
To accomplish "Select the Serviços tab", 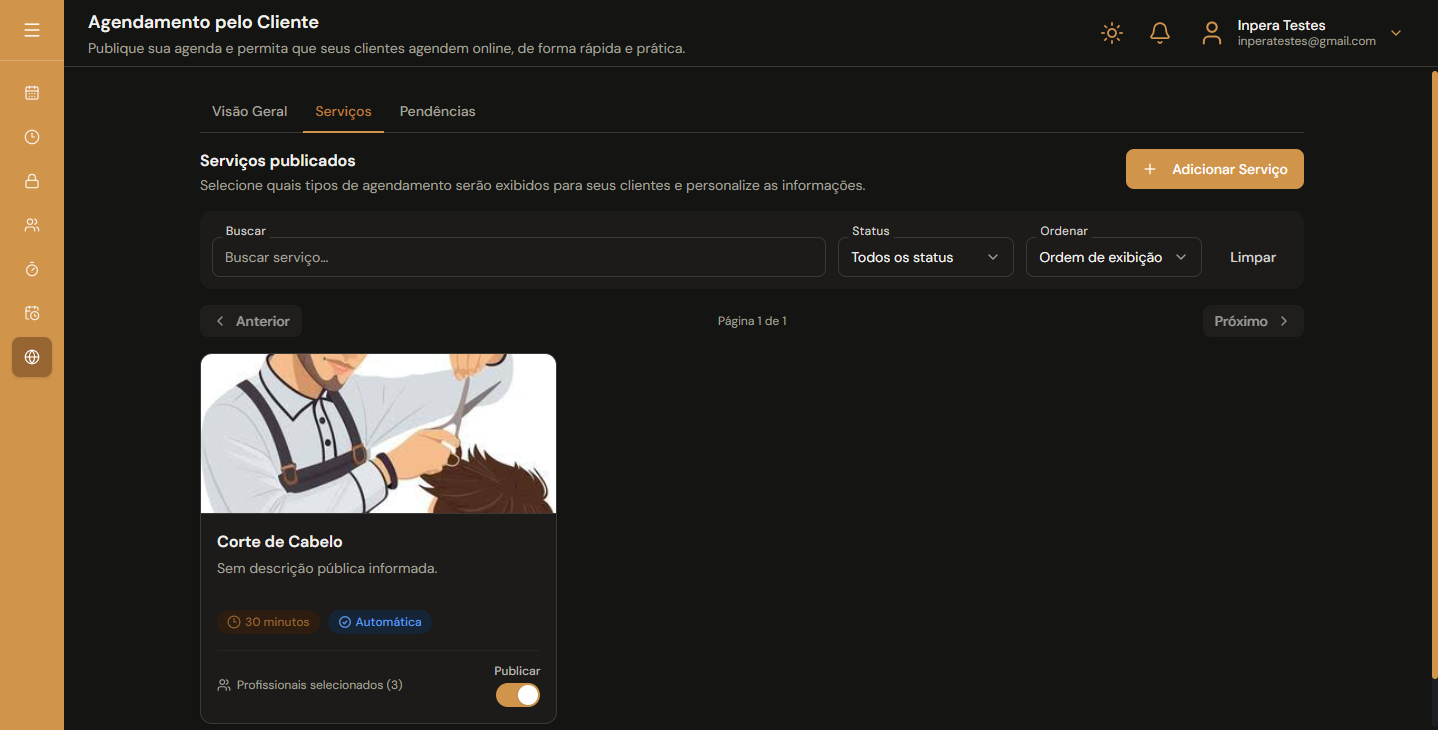I will (x=343, y=111).
